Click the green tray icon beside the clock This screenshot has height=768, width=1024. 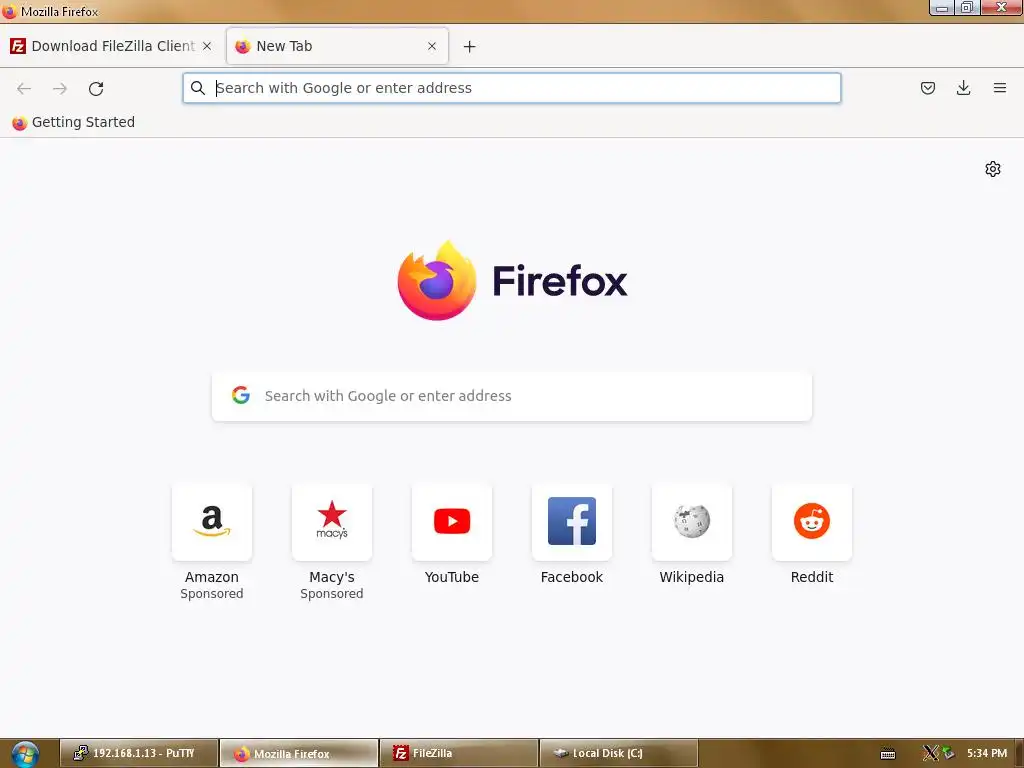[x=948, y=754]
